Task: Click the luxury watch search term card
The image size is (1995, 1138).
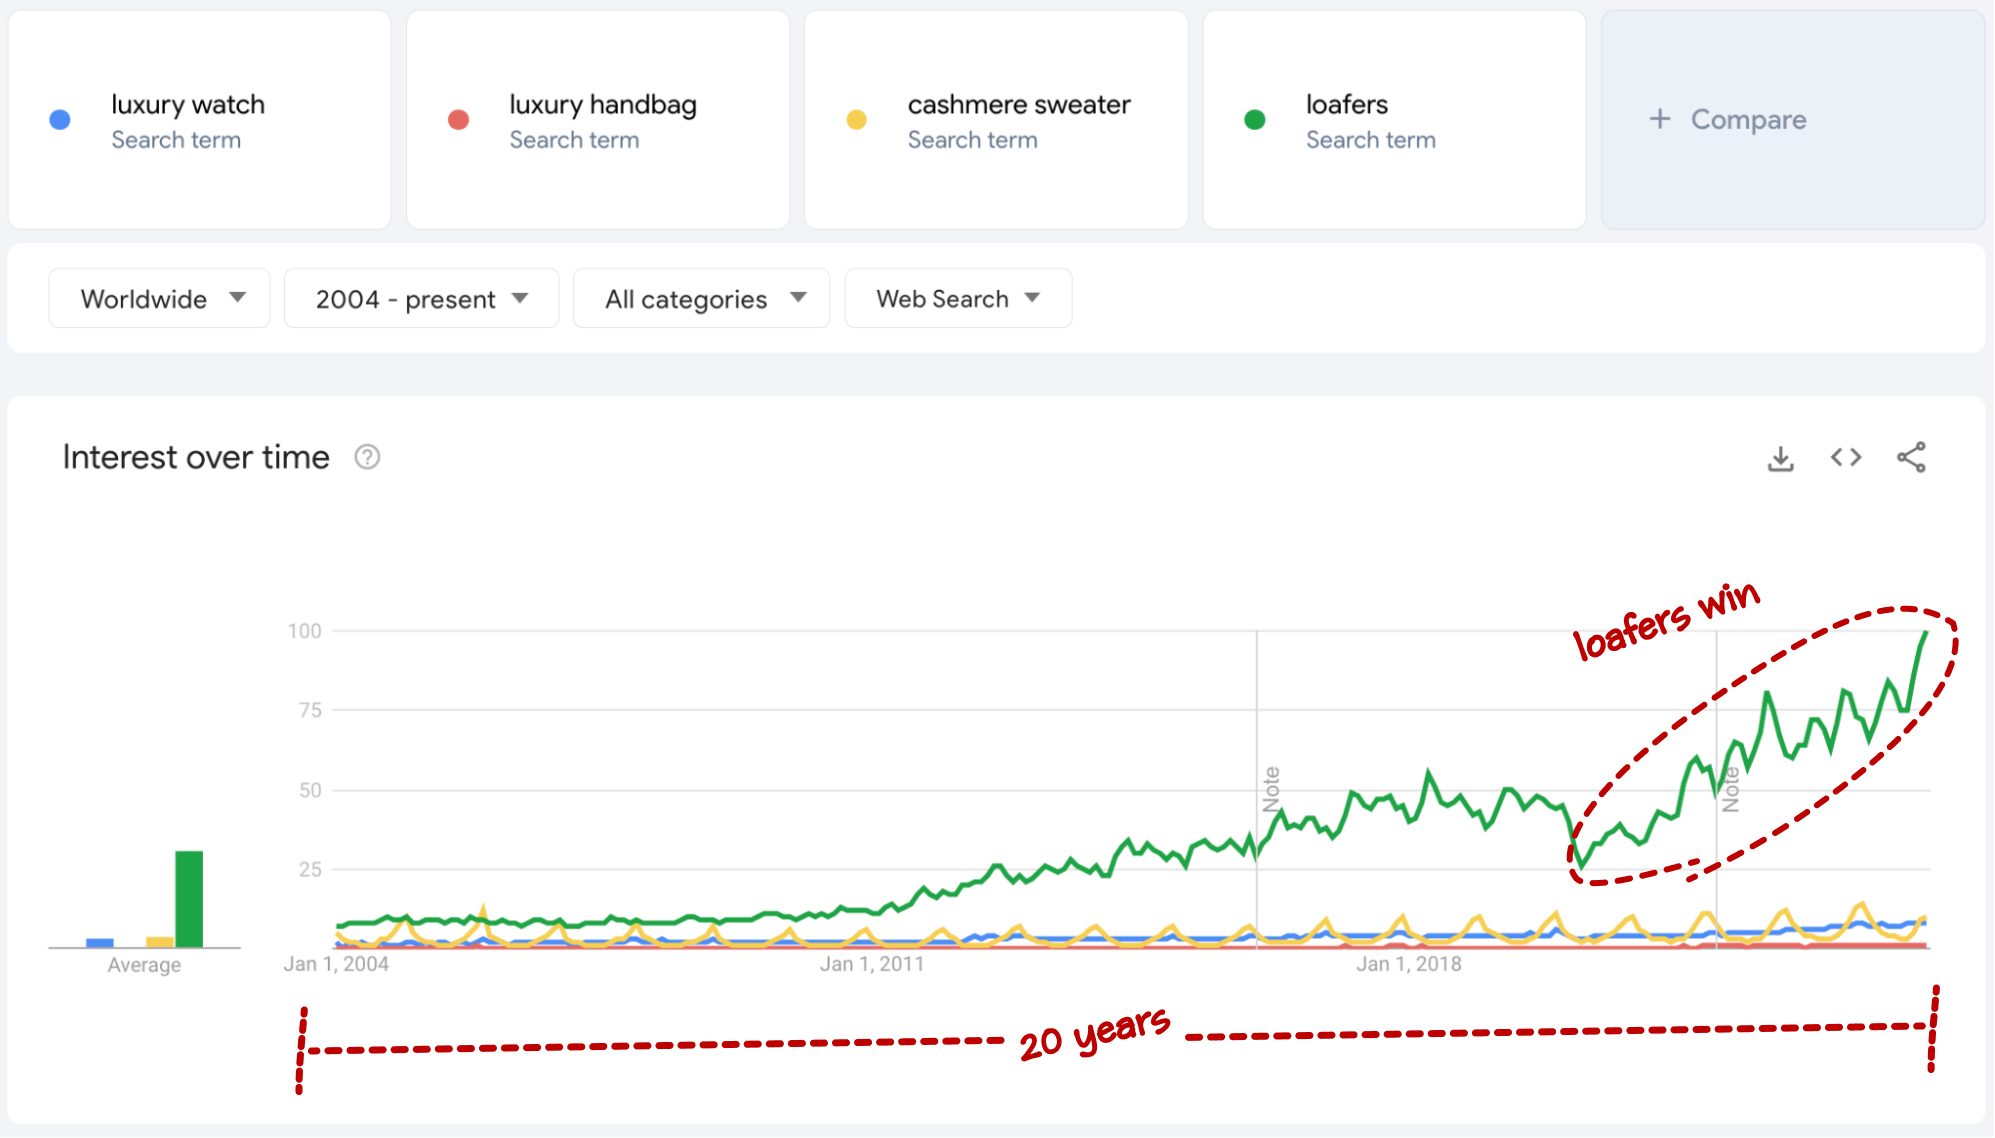Action: 212,121
